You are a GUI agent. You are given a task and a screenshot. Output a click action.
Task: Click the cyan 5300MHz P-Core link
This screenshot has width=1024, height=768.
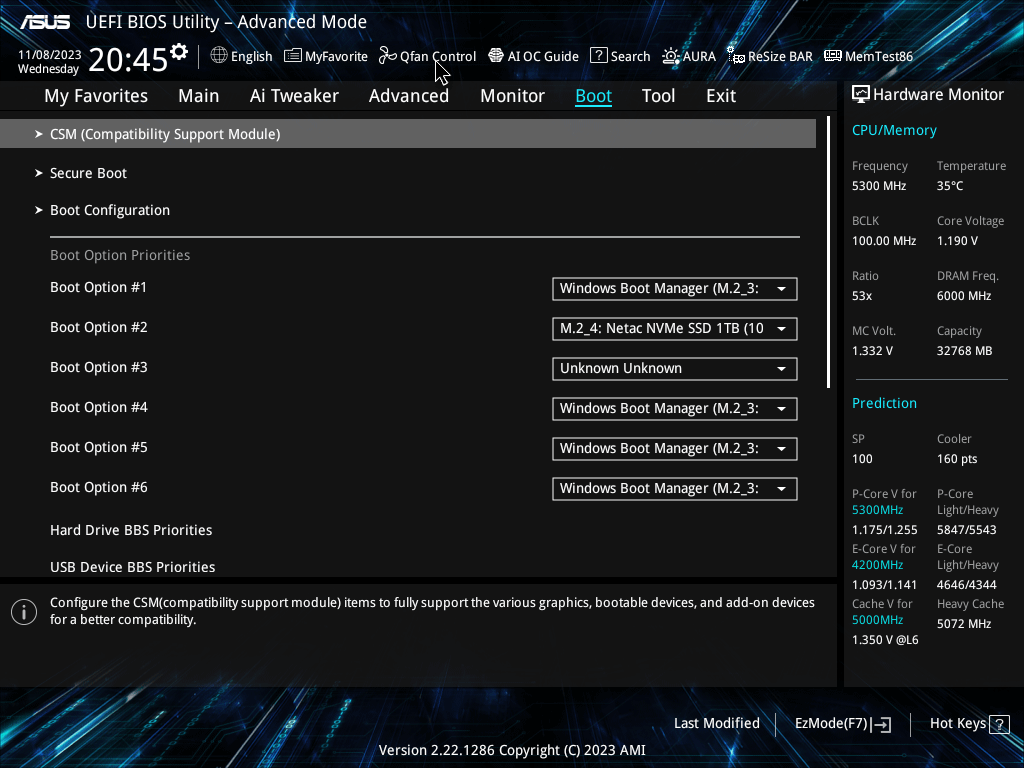tap(877, 510)
